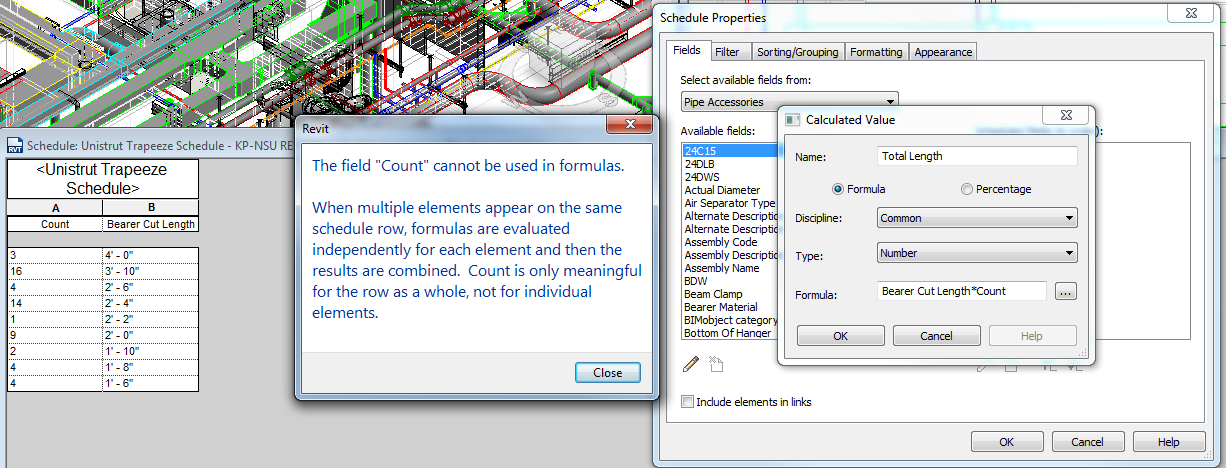Select Assembly Name field
This screenshot has width=1226, height=468.
pyautogui.click(x=730, y=268)
